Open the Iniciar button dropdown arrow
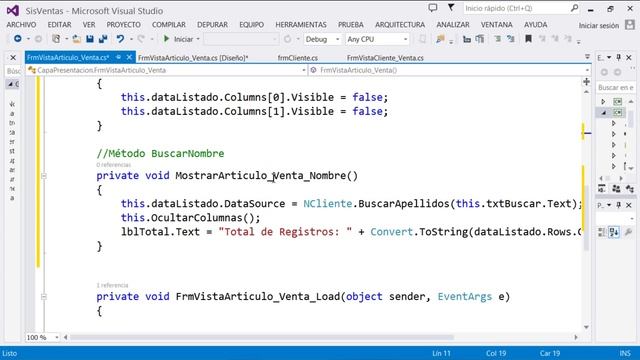 pos(198,39)
